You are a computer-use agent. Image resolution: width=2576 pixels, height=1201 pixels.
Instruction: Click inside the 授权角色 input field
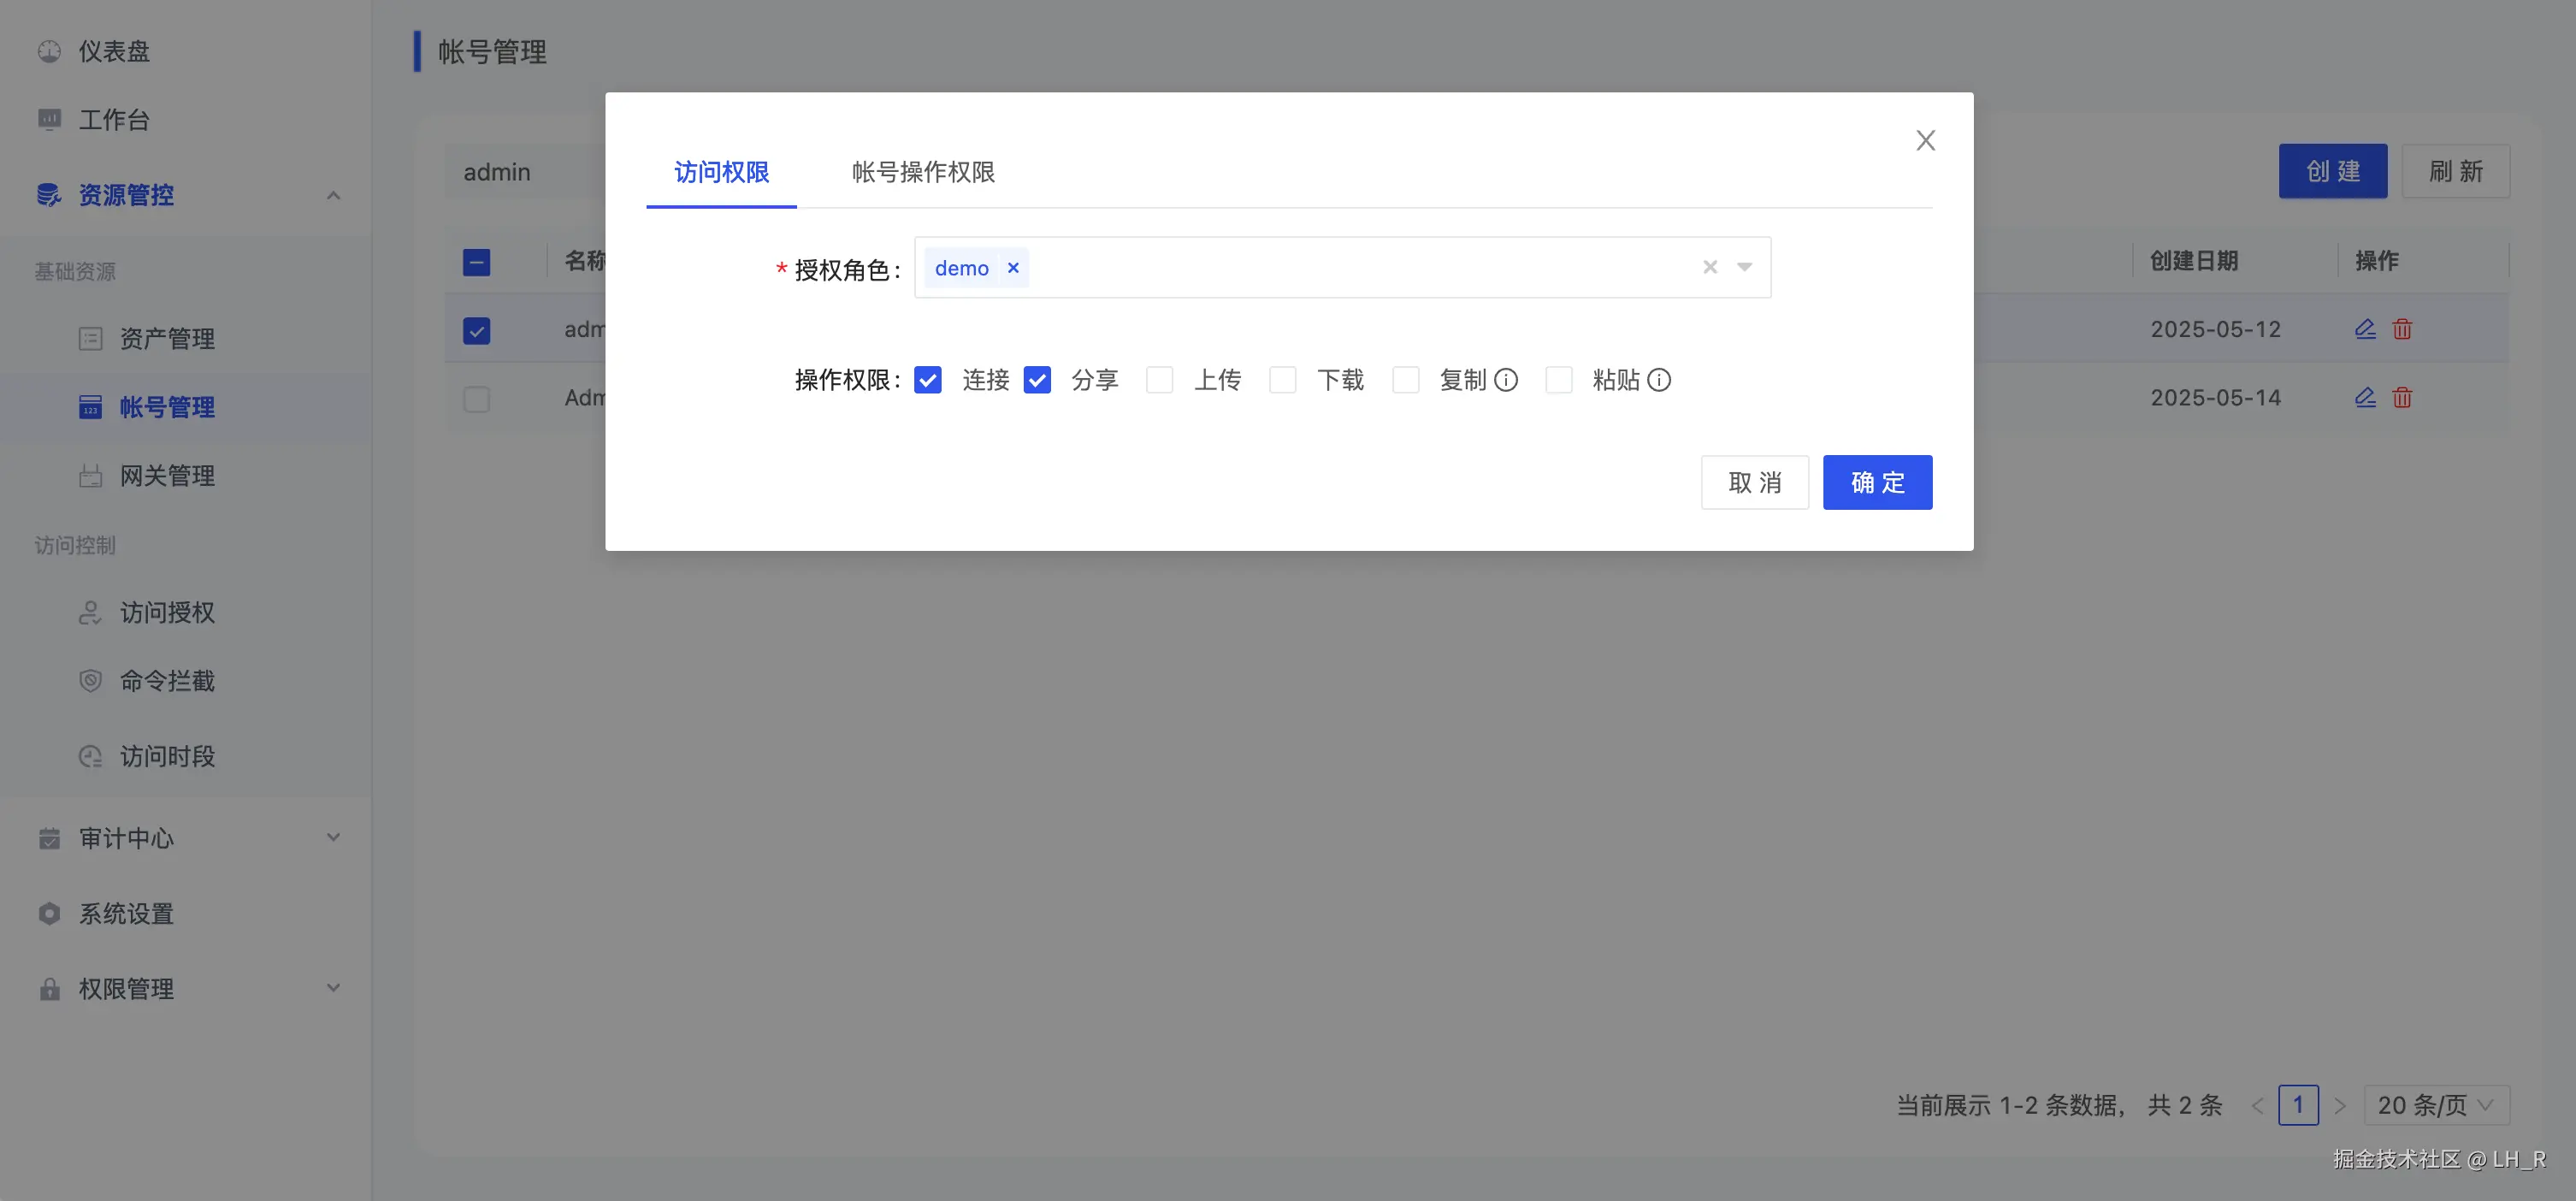coord(1350,268)
